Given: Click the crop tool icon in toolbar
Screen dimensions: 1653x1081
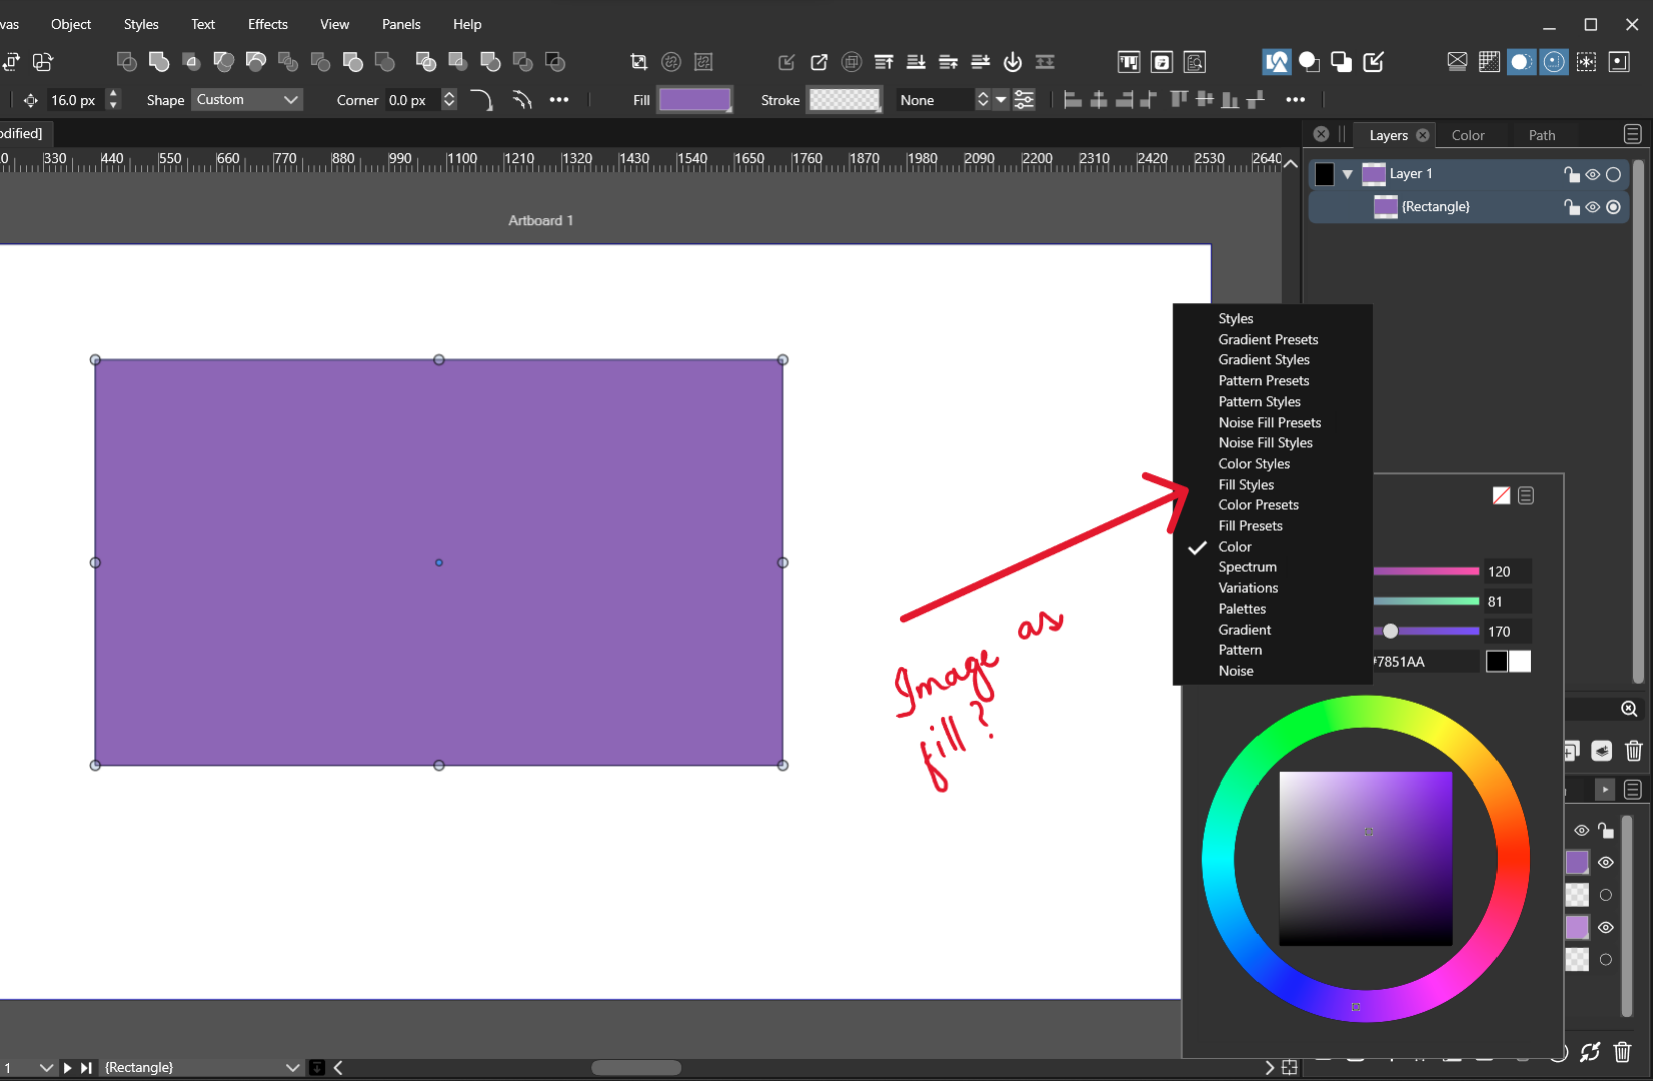Looking at the screenshot, I should (638, 62).
